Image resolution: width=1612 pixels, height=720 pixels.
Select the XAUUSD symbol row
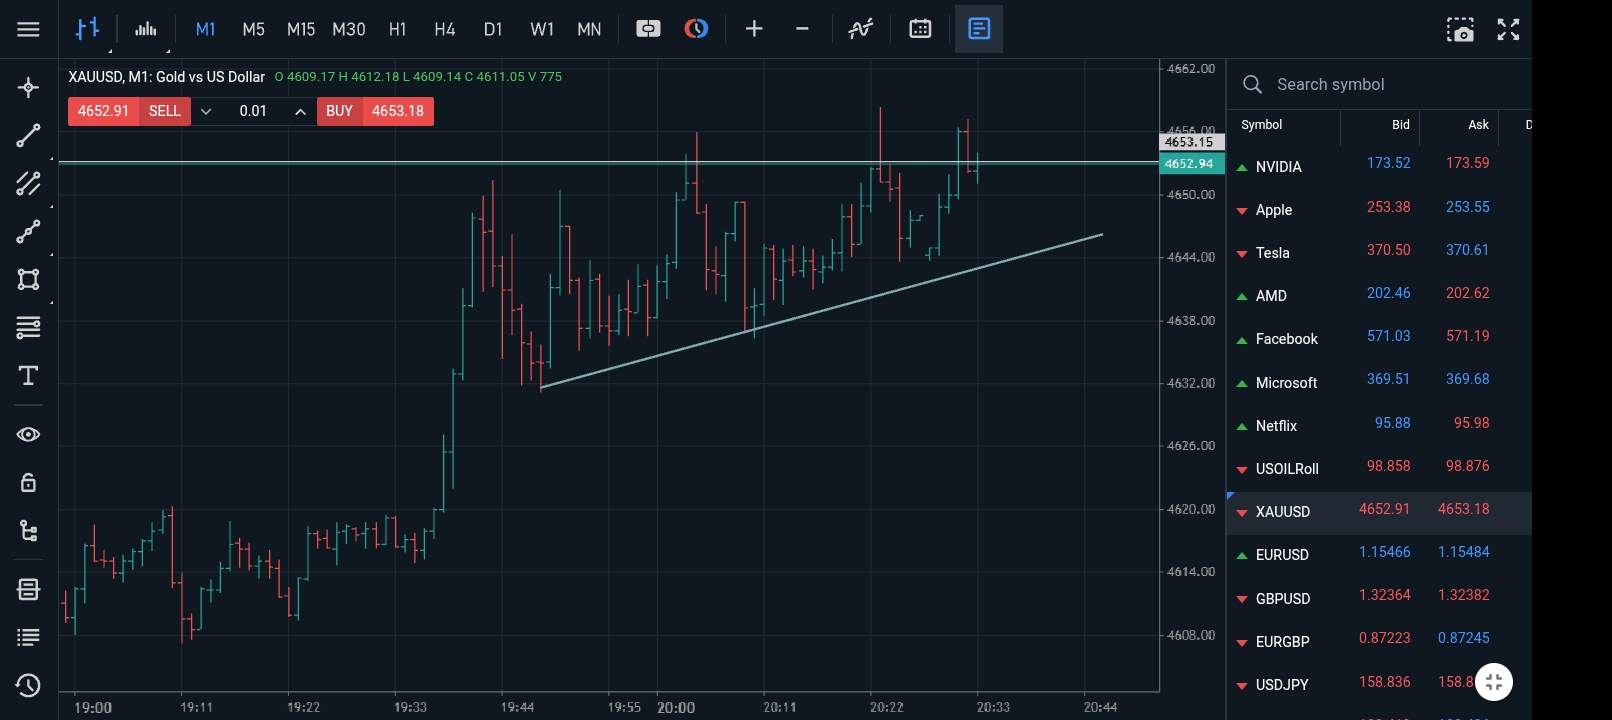point(1379,512)
